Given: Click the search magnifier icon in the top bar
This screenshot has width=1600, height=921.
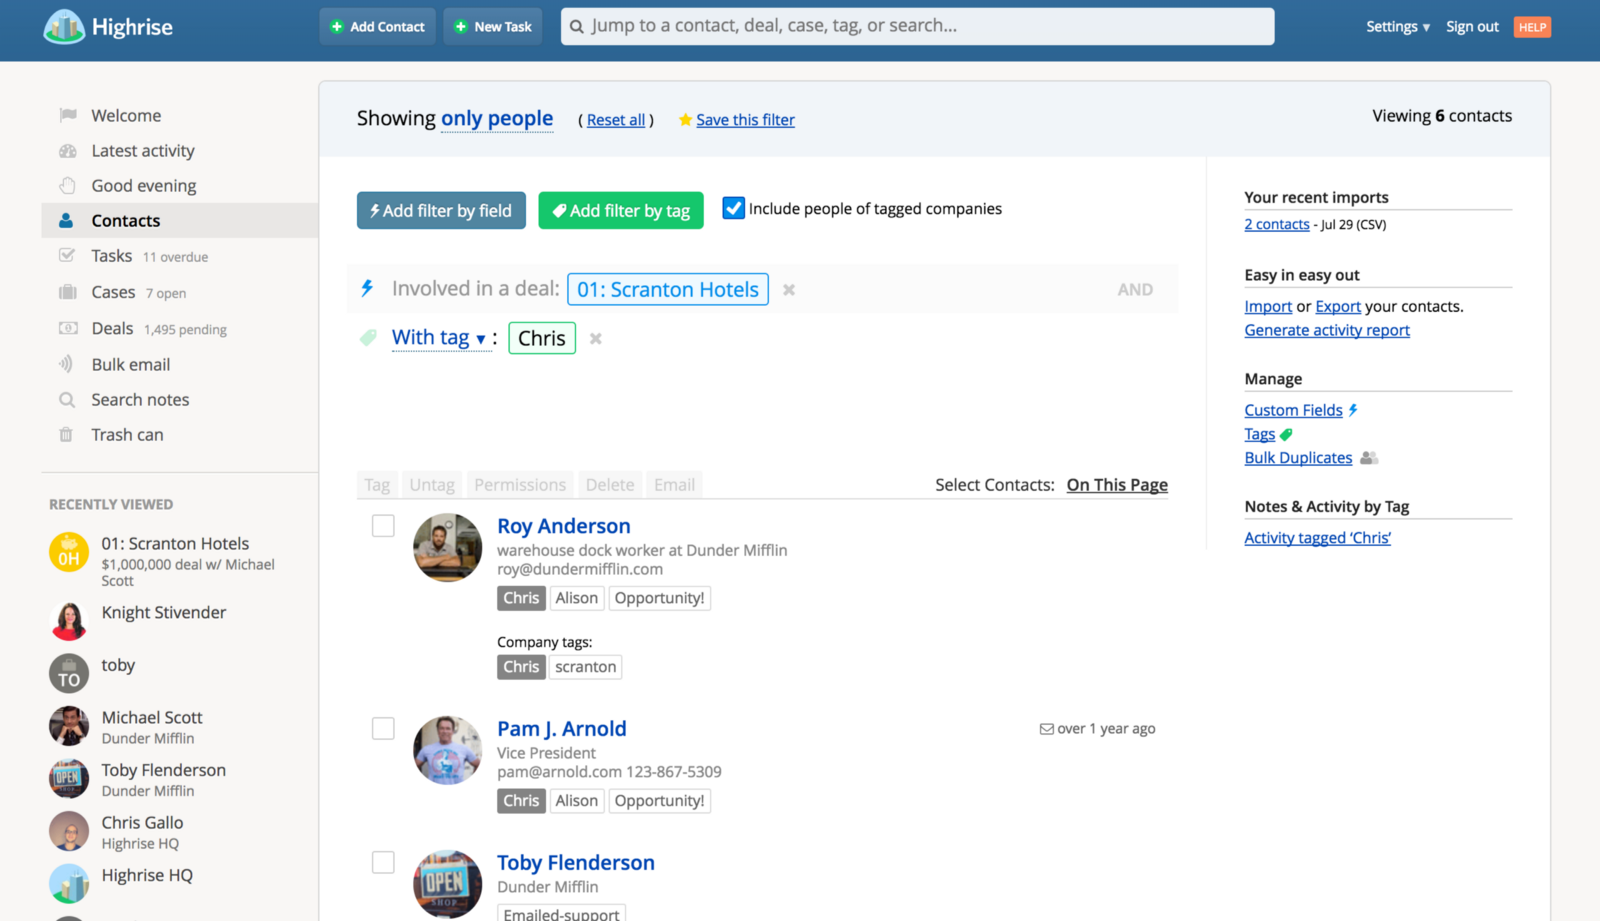Looking at the screenshot, I should [577, 27].
